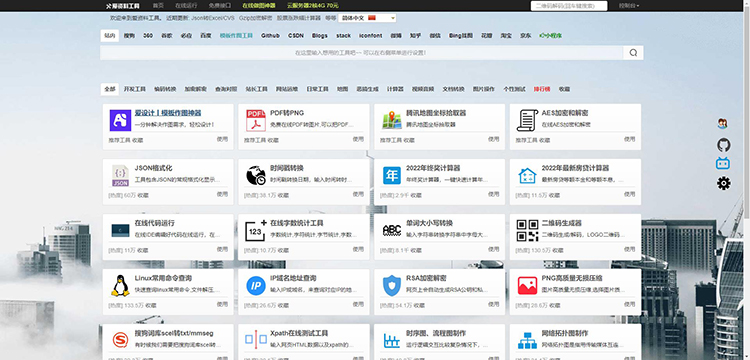Open the Tencent map coordinate picker icon
The height and width of the screenshot is (360, 750).
point(392,120)
